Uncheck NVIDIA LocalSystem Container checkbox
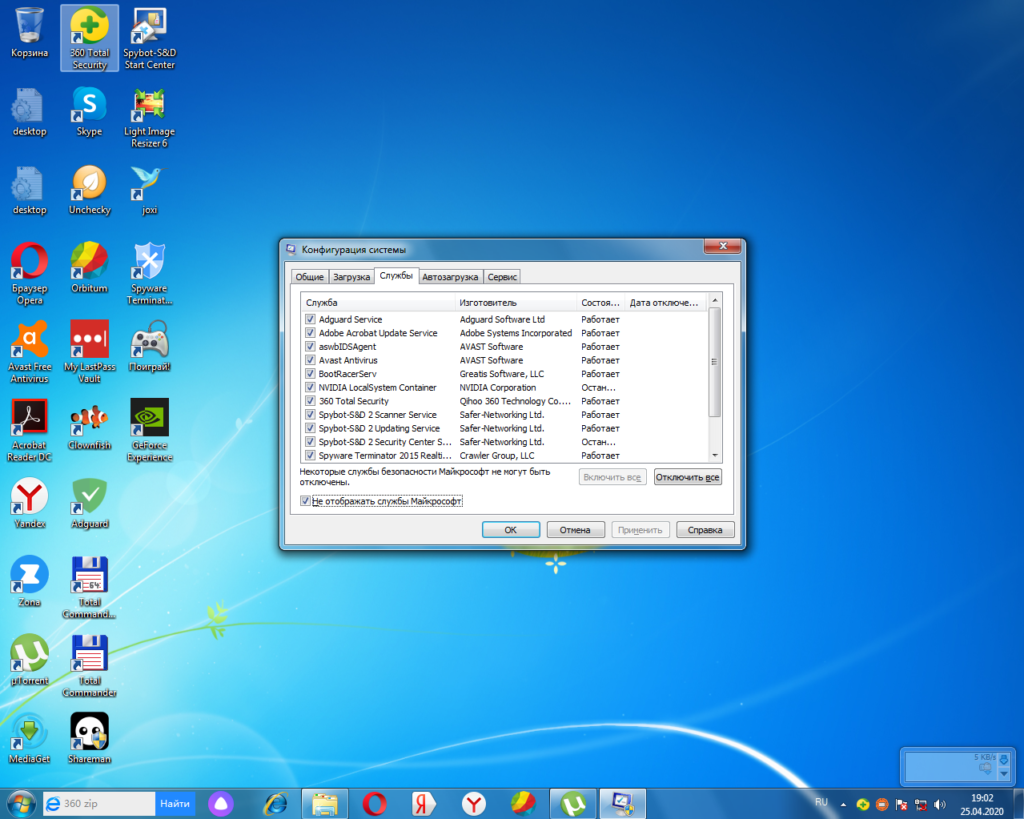This screenshot has height=819, width=1024. pos(310,387)
